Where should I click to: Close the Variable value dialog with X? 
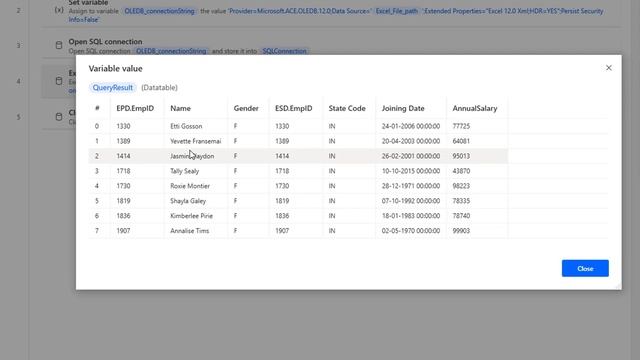609,68
